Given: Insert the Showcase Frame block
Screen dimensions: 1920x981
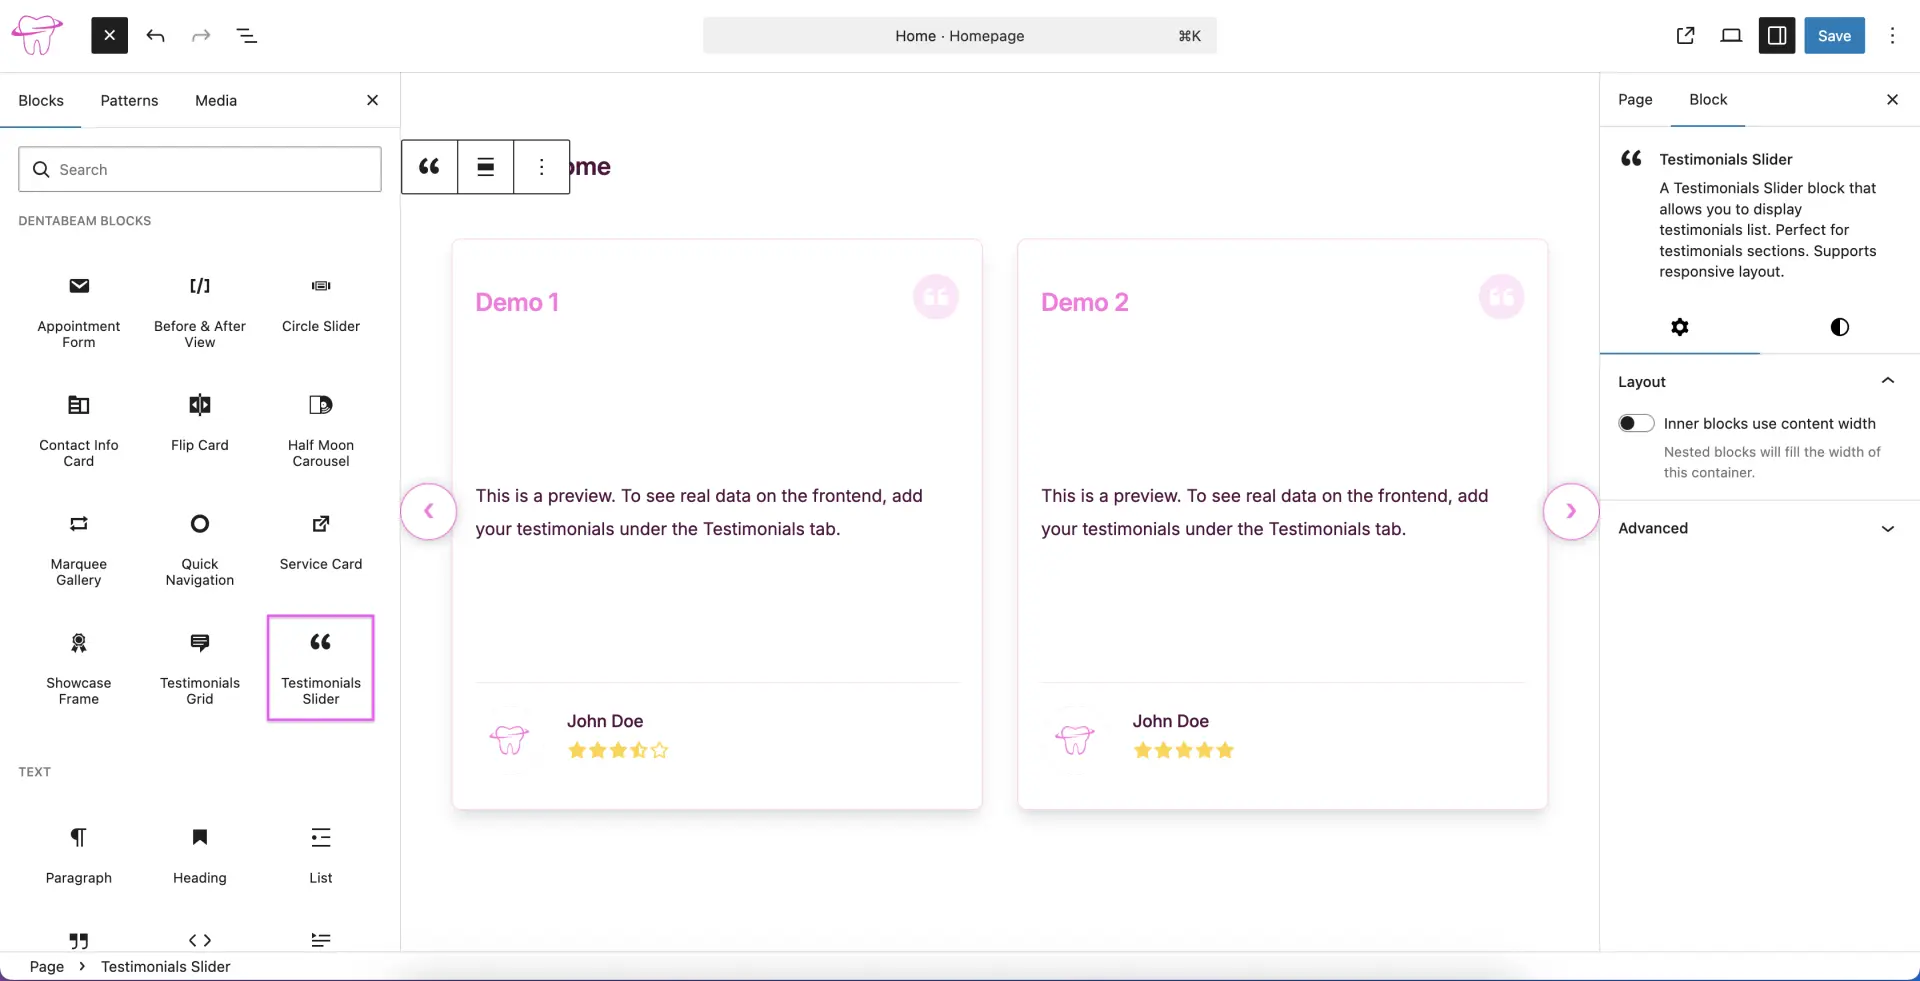Looking at the screenshot, I should 79,668.
